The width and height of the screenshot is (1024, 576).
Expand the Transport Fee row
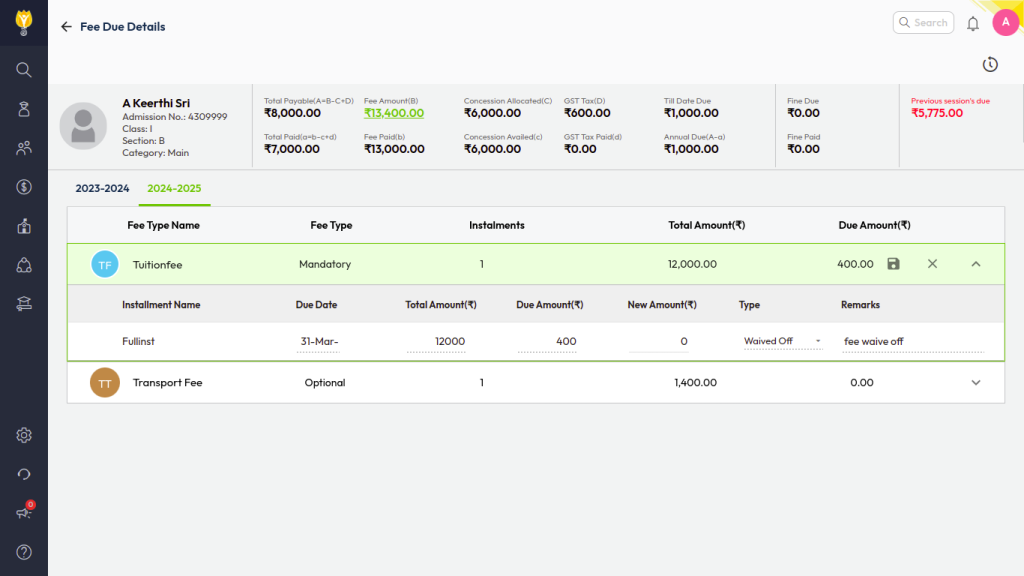point(976,383)
